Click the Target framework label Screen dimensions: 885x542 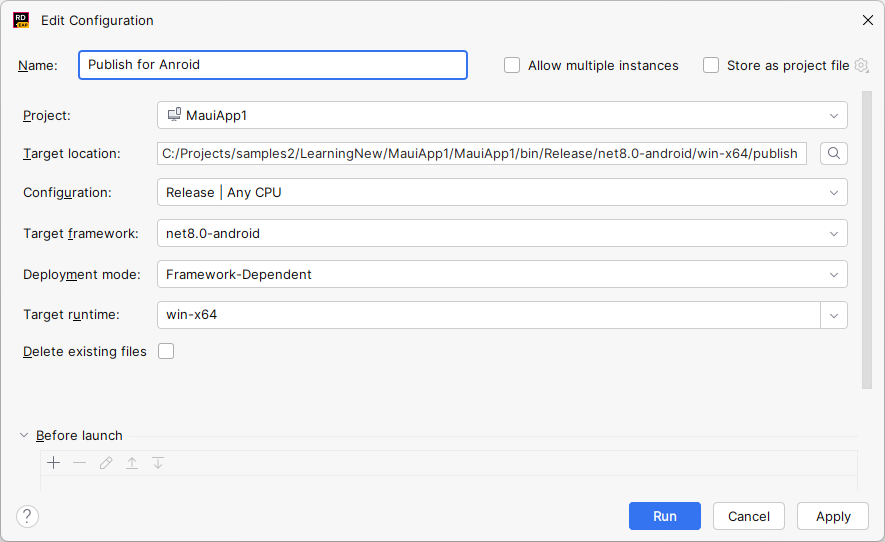click(x=81, y=233)
